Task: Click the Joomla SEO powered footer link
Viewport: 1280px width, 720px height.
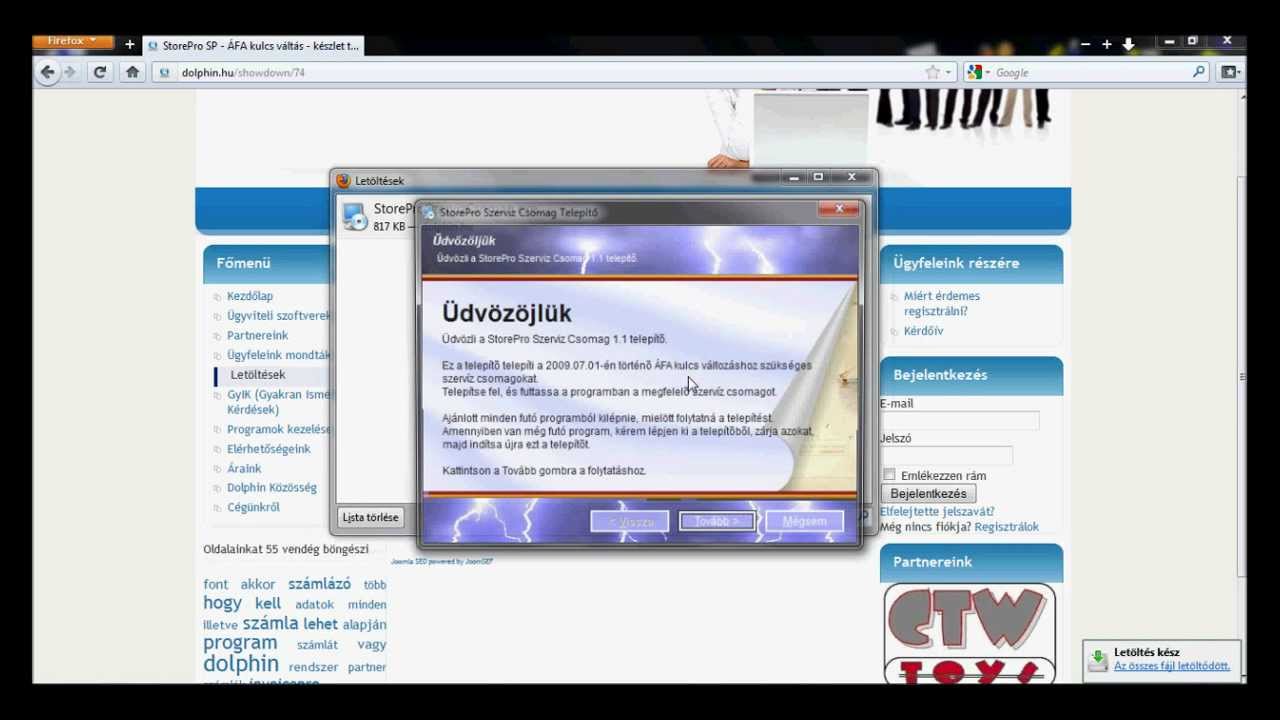Action: click(441, 562)
